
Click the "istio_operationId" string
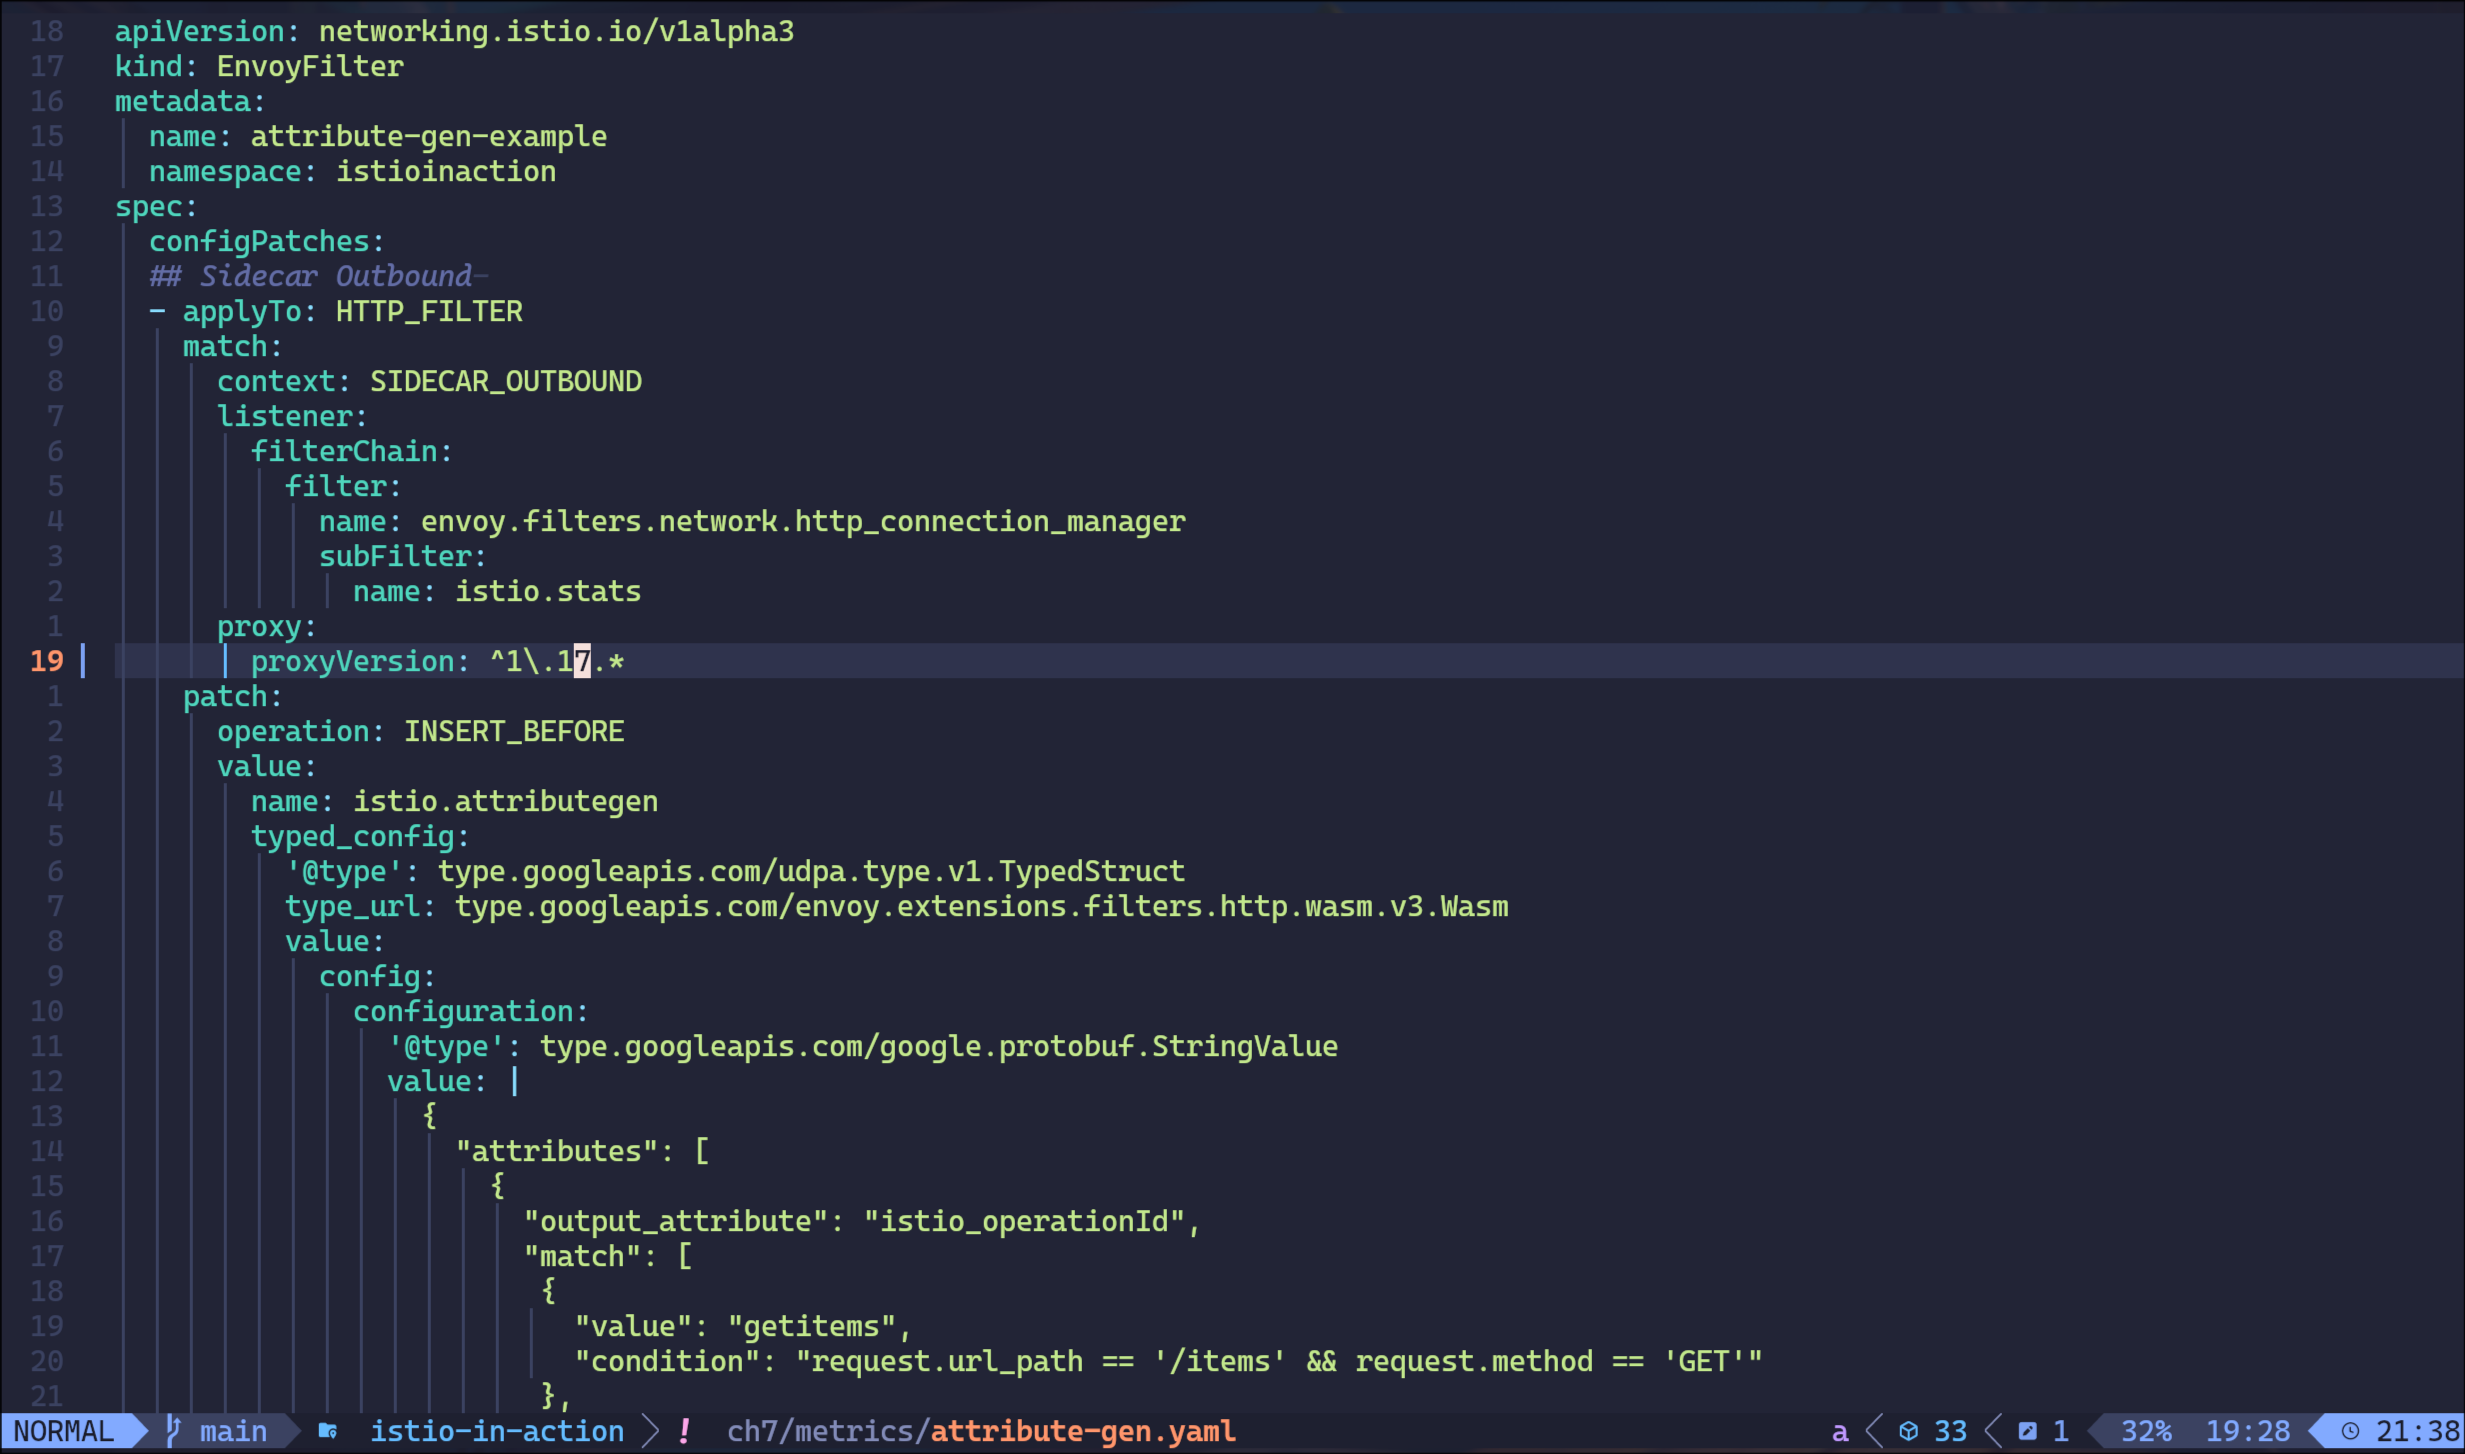[1024, 1221]
